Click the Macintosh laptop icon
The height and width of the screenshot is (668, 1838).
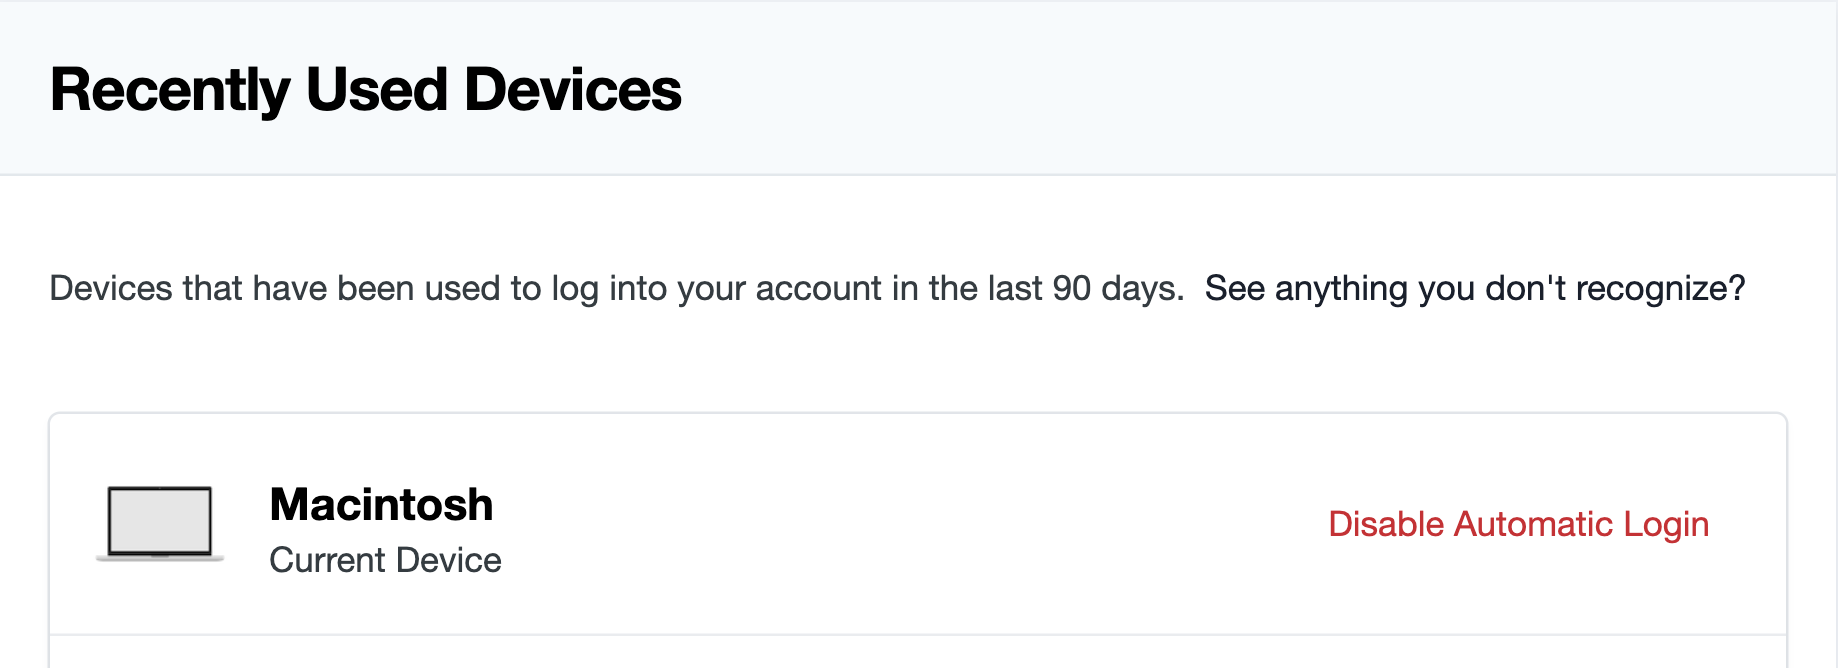pos(160,523)
